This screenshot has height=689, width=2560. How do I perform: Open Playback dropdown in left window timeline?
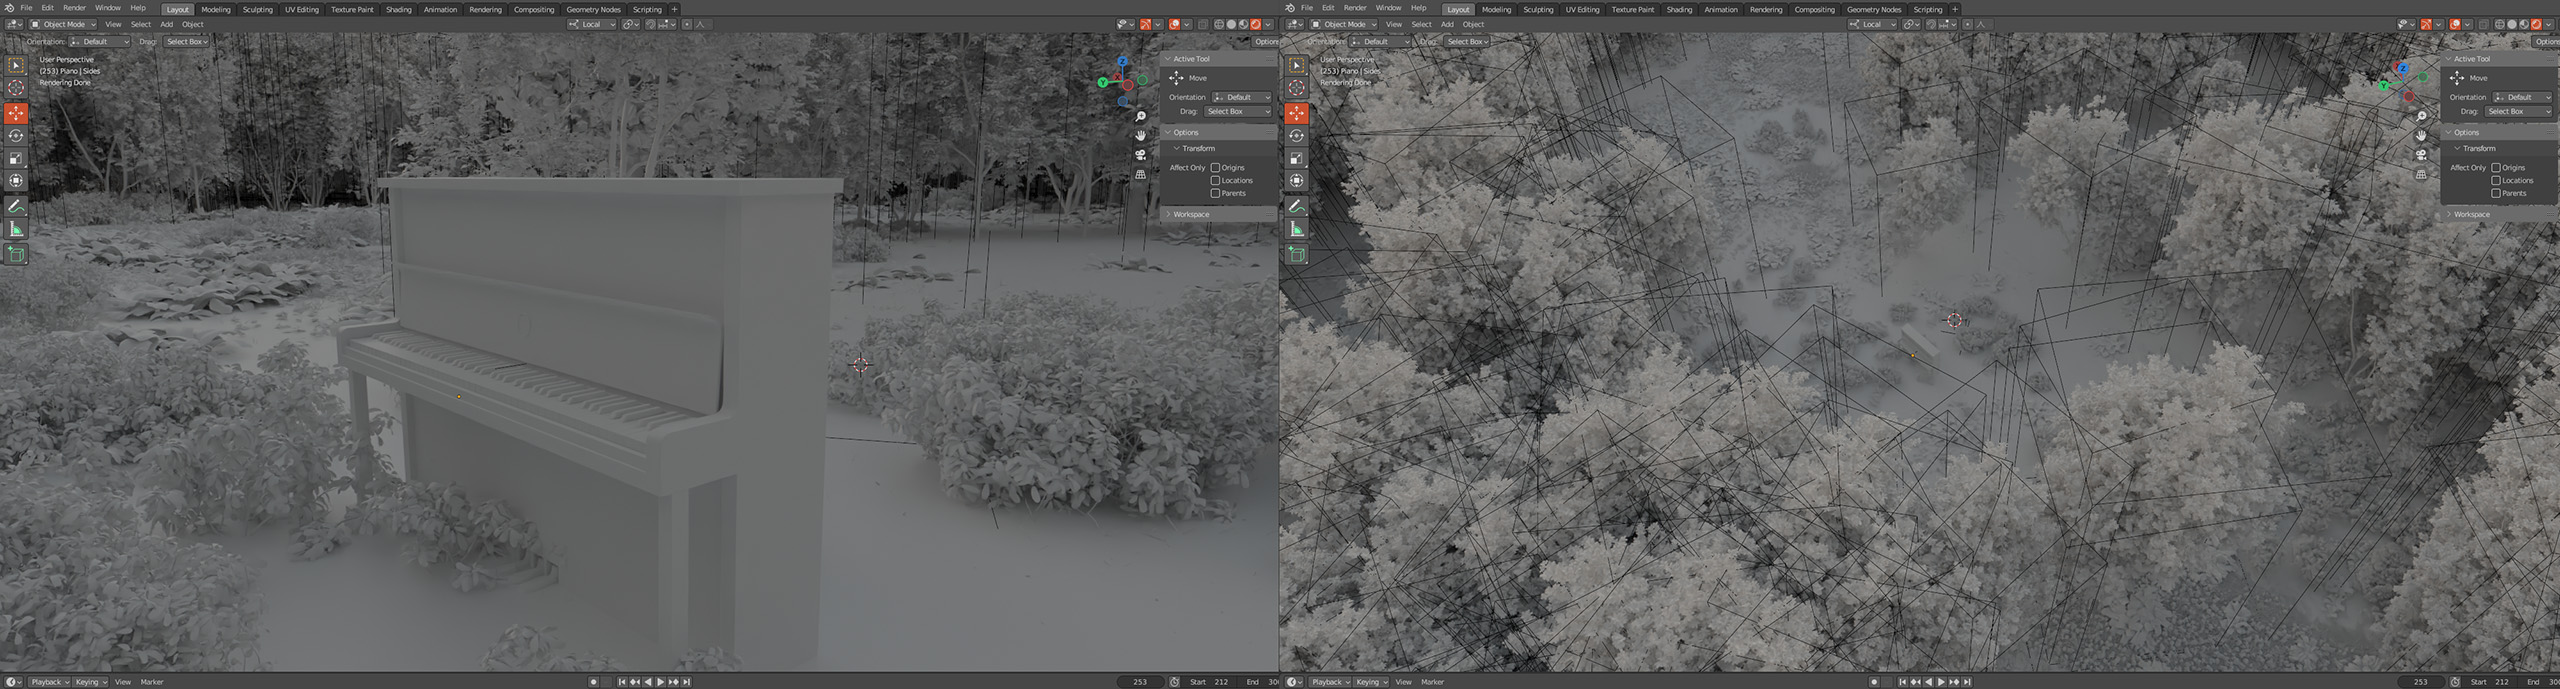pyautogui.click(x=48, y=682)
